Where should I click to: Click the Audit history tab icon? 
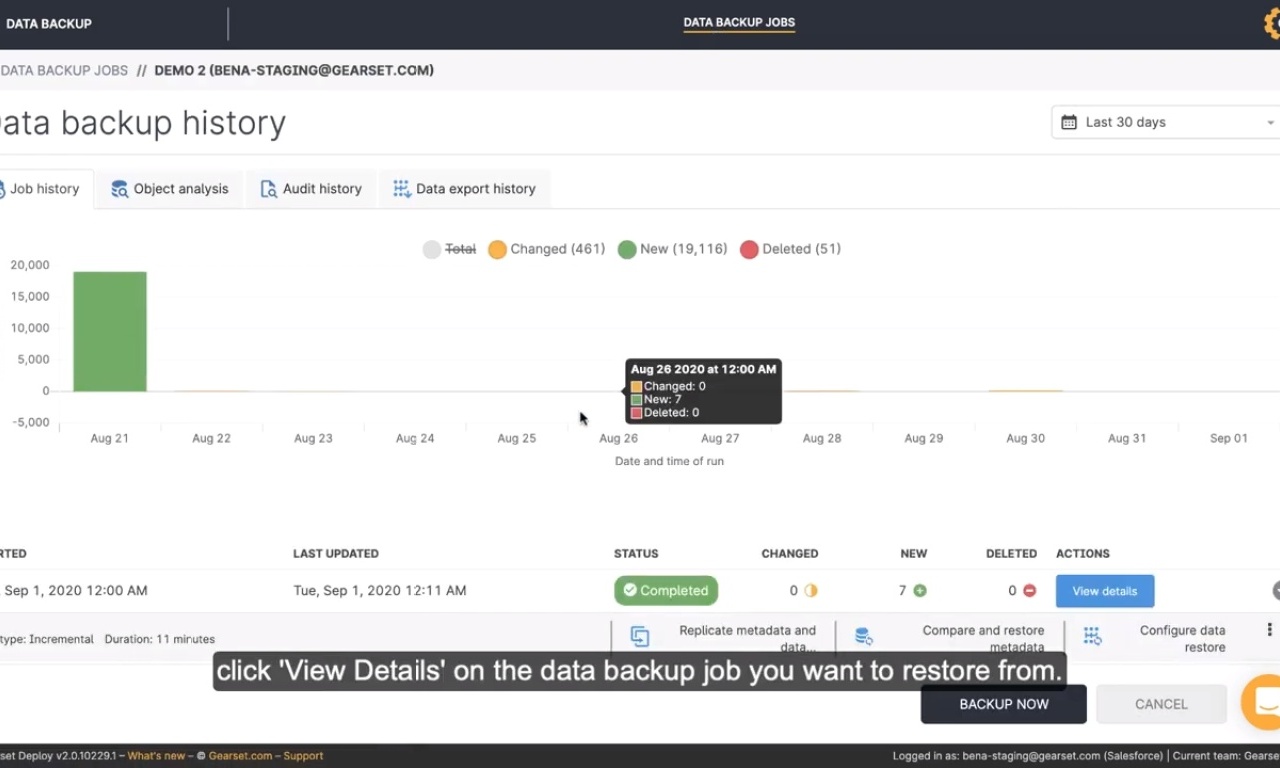[x=268, y=189]
